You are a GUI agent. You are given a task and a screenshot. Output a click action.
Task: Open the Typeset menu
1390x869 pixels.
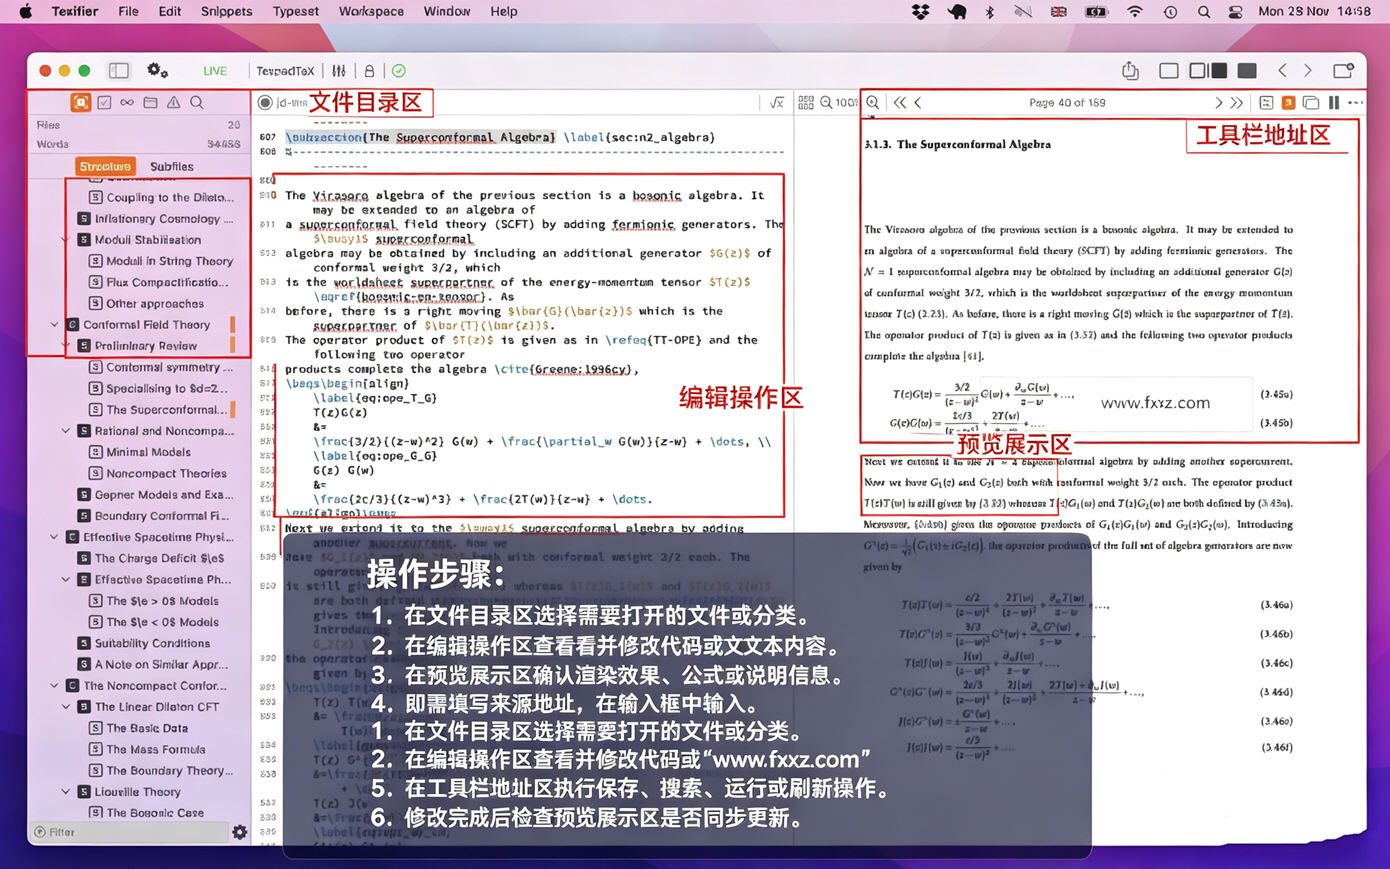coord(296,11)
